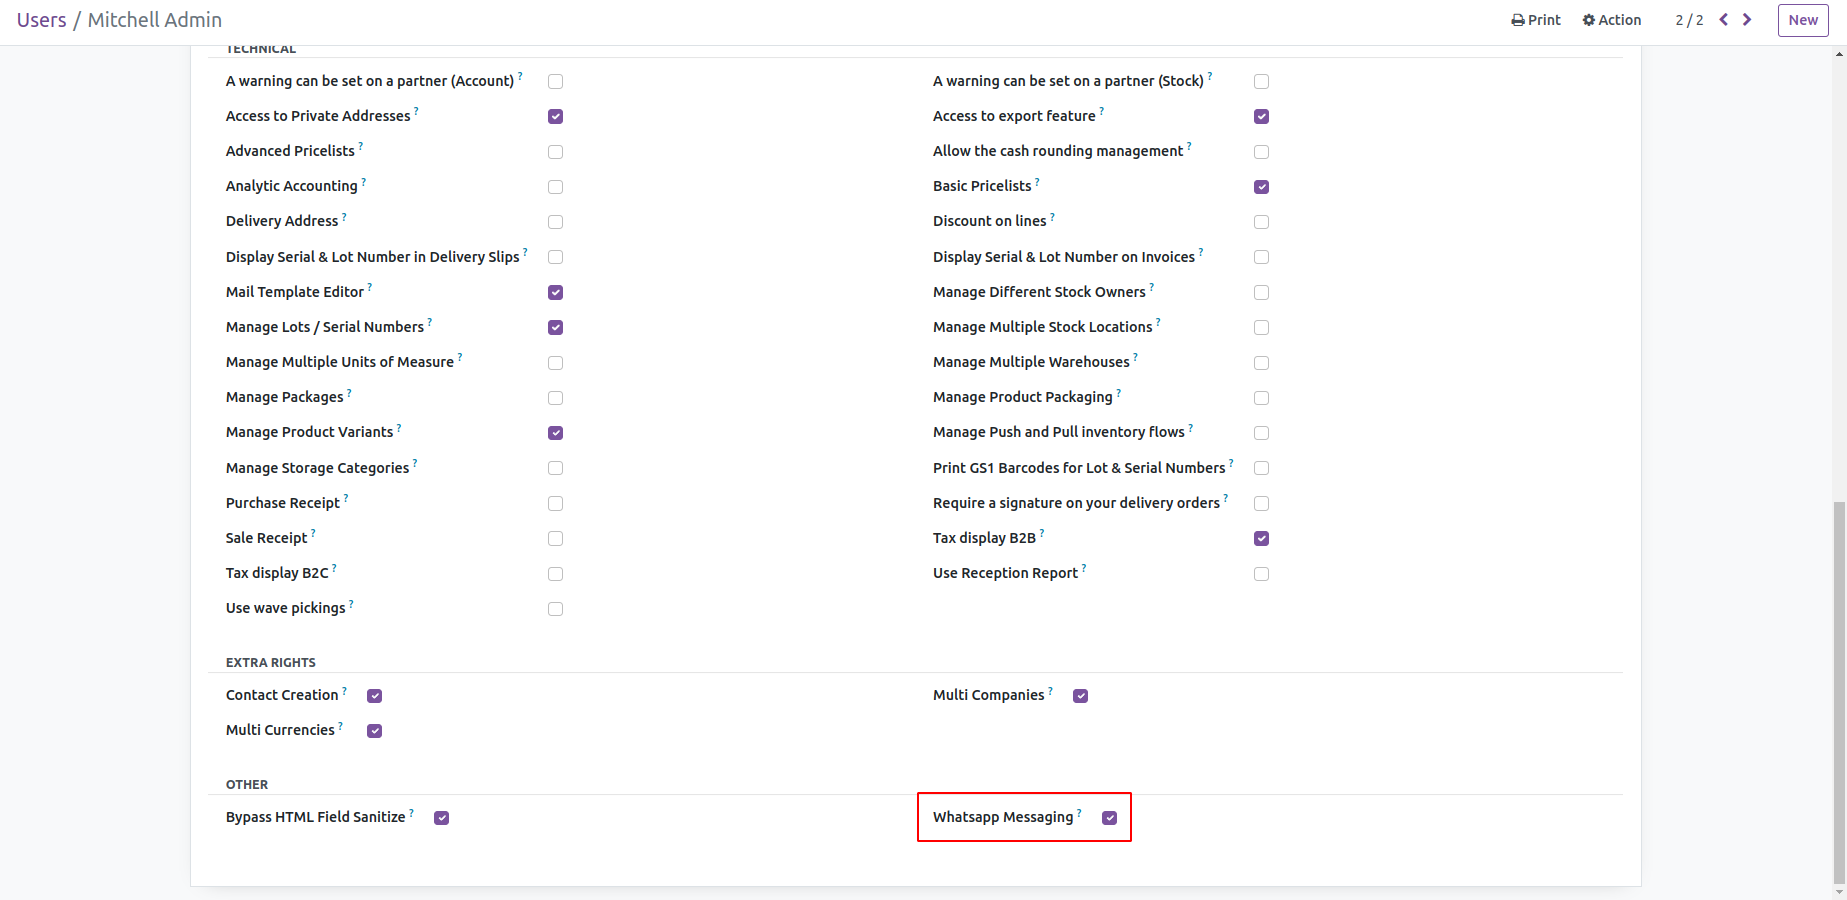Enable Manage Multiple Warehouses checkbox

coord(1261,363)
